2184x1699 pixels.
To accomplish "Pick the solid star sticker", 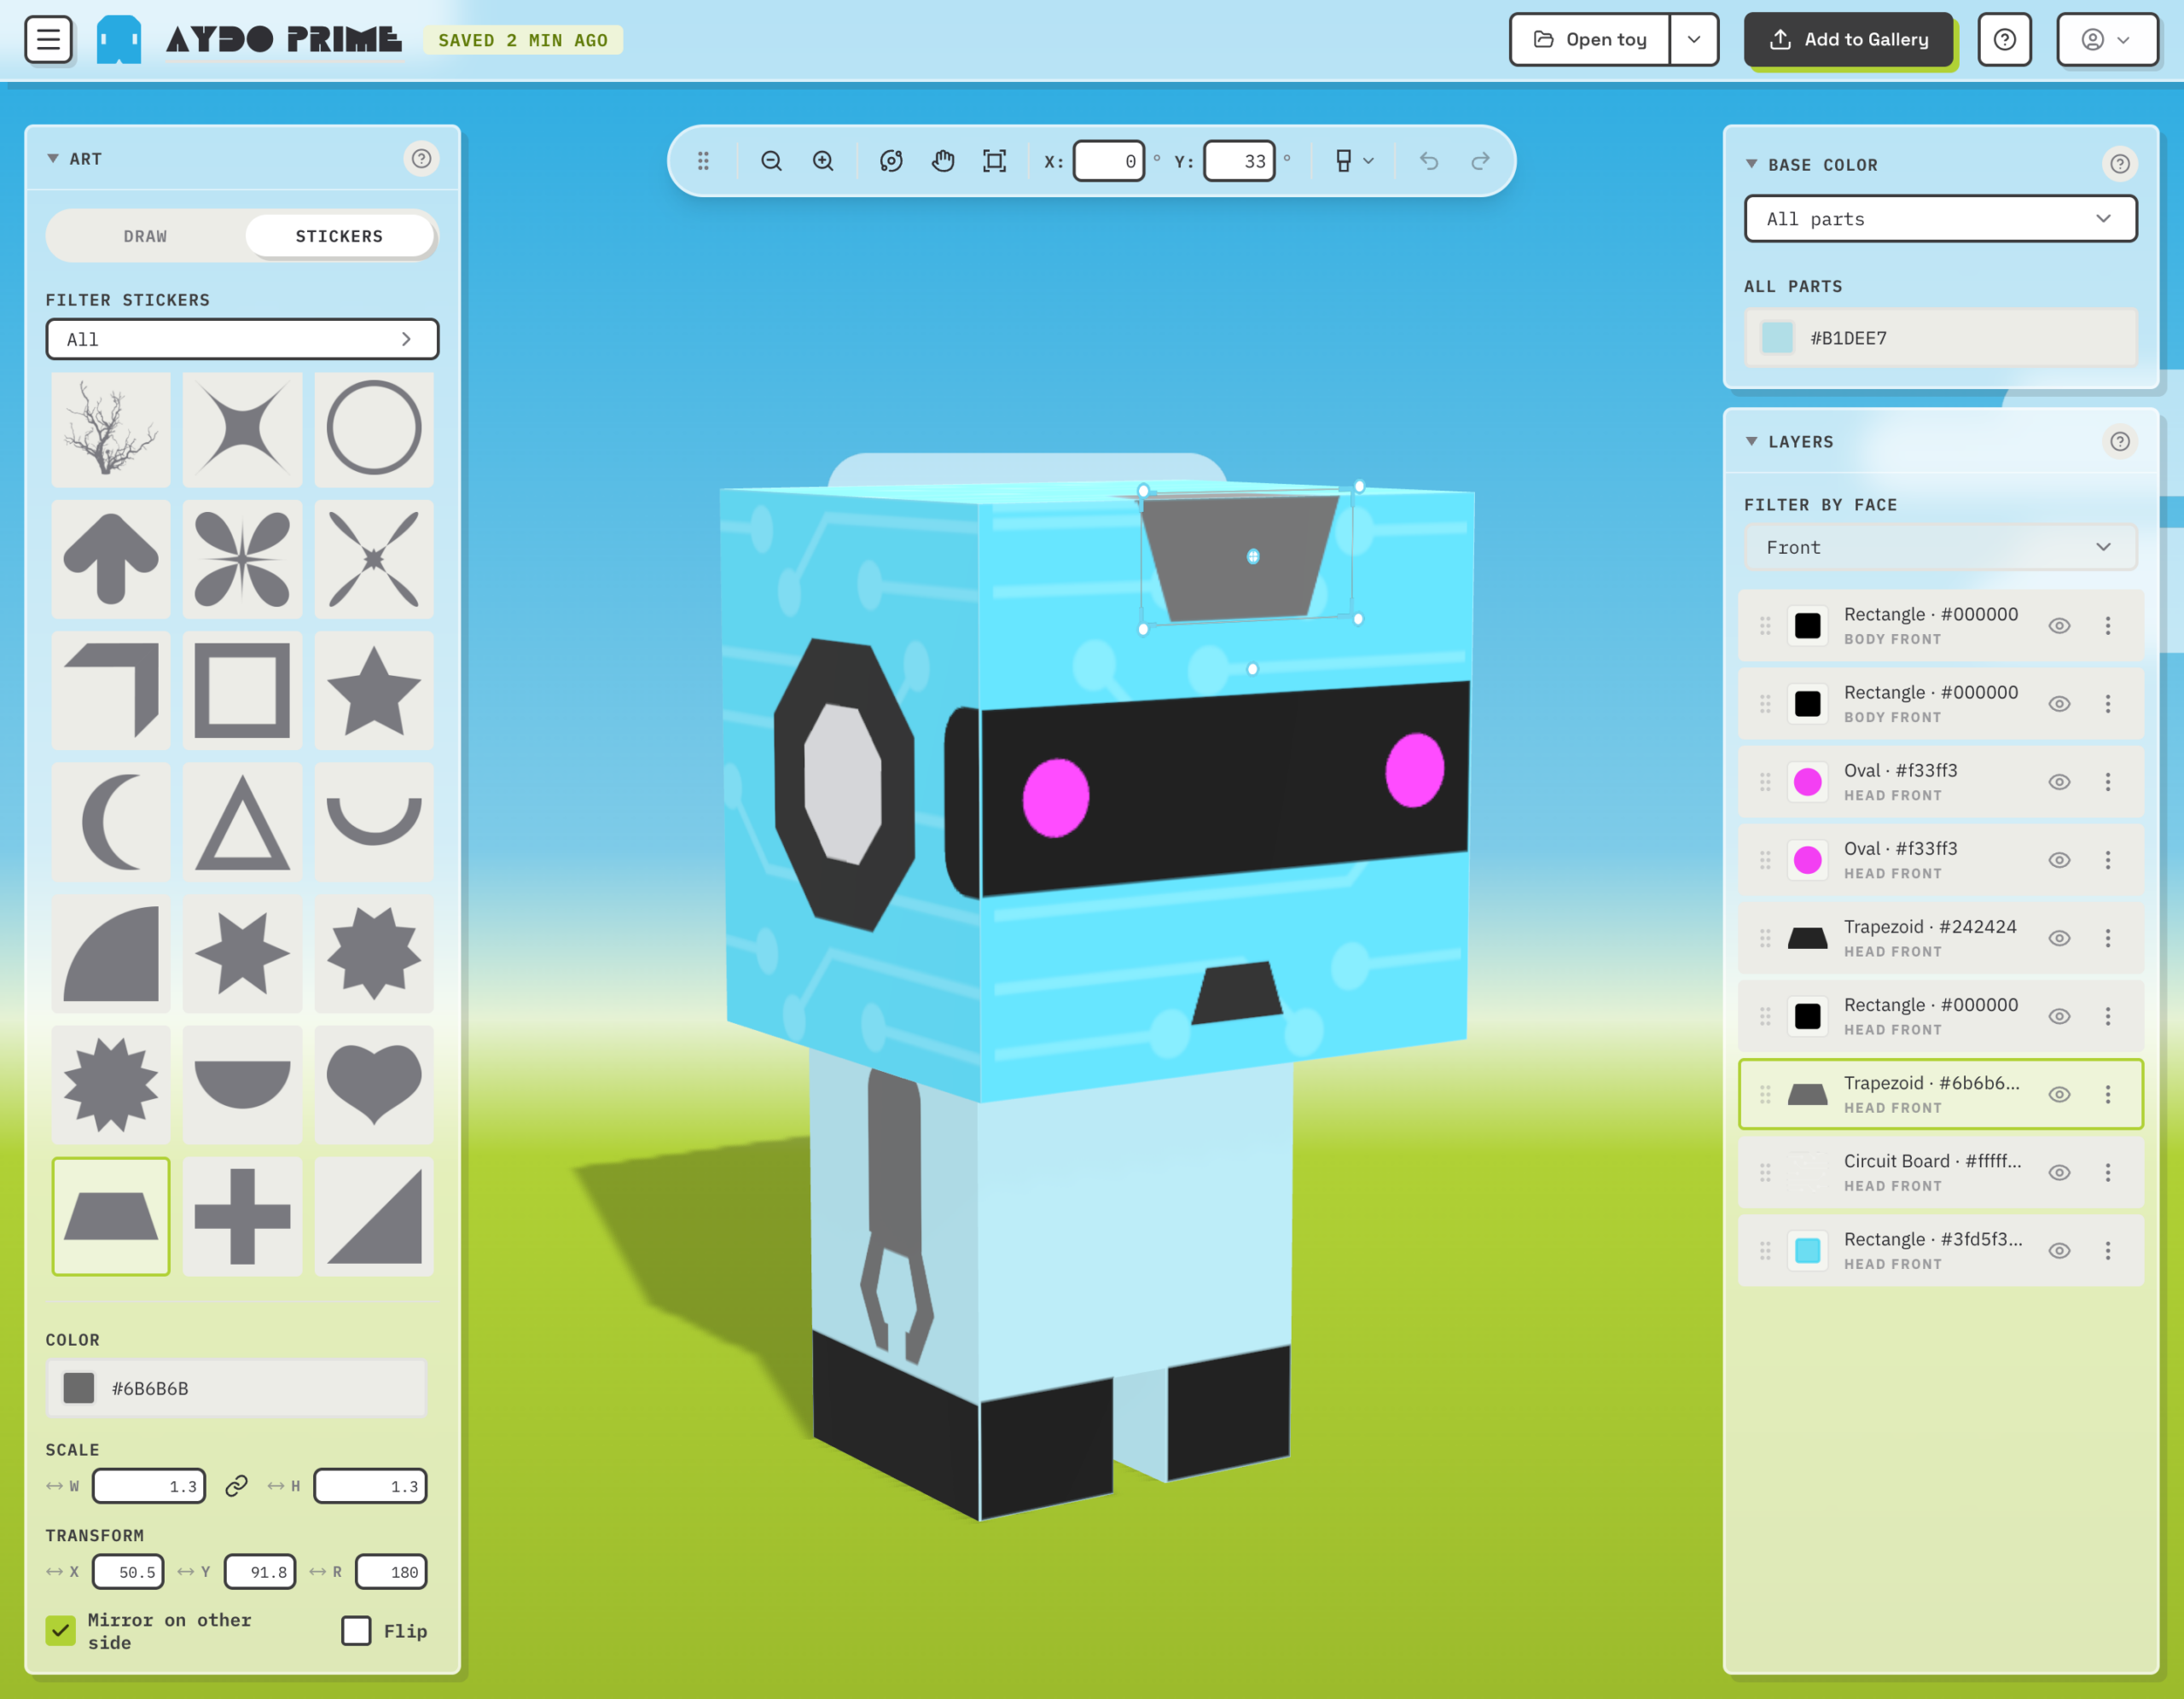I will (374, 691).
